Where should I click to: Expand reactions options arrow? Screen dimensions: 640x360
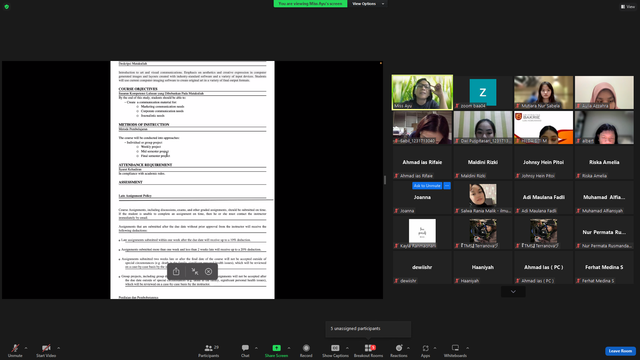[408, 348]
